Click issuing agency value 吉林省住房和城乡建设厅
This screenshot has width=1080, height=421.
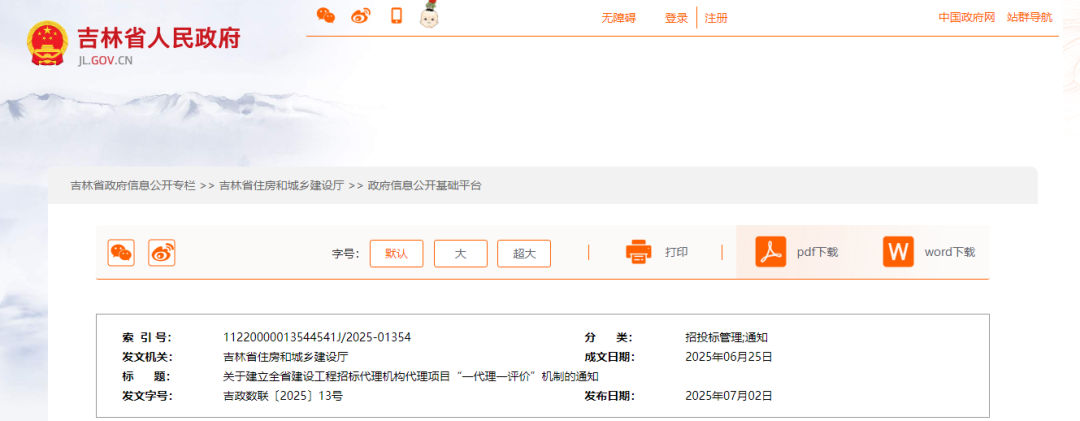coord(286,357)
